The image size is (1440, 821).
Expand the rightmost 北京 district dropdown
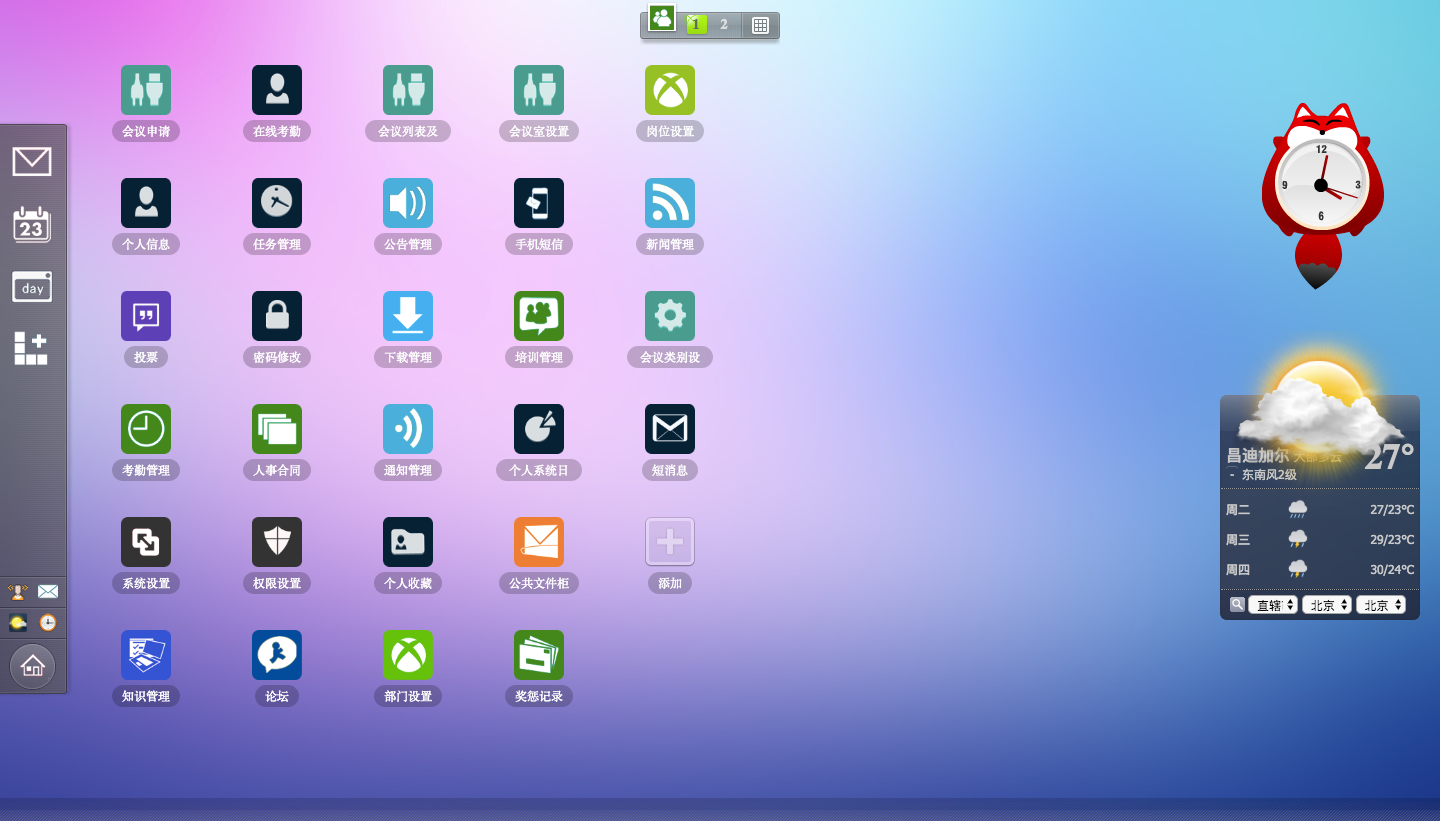(x=1381, y=605)
